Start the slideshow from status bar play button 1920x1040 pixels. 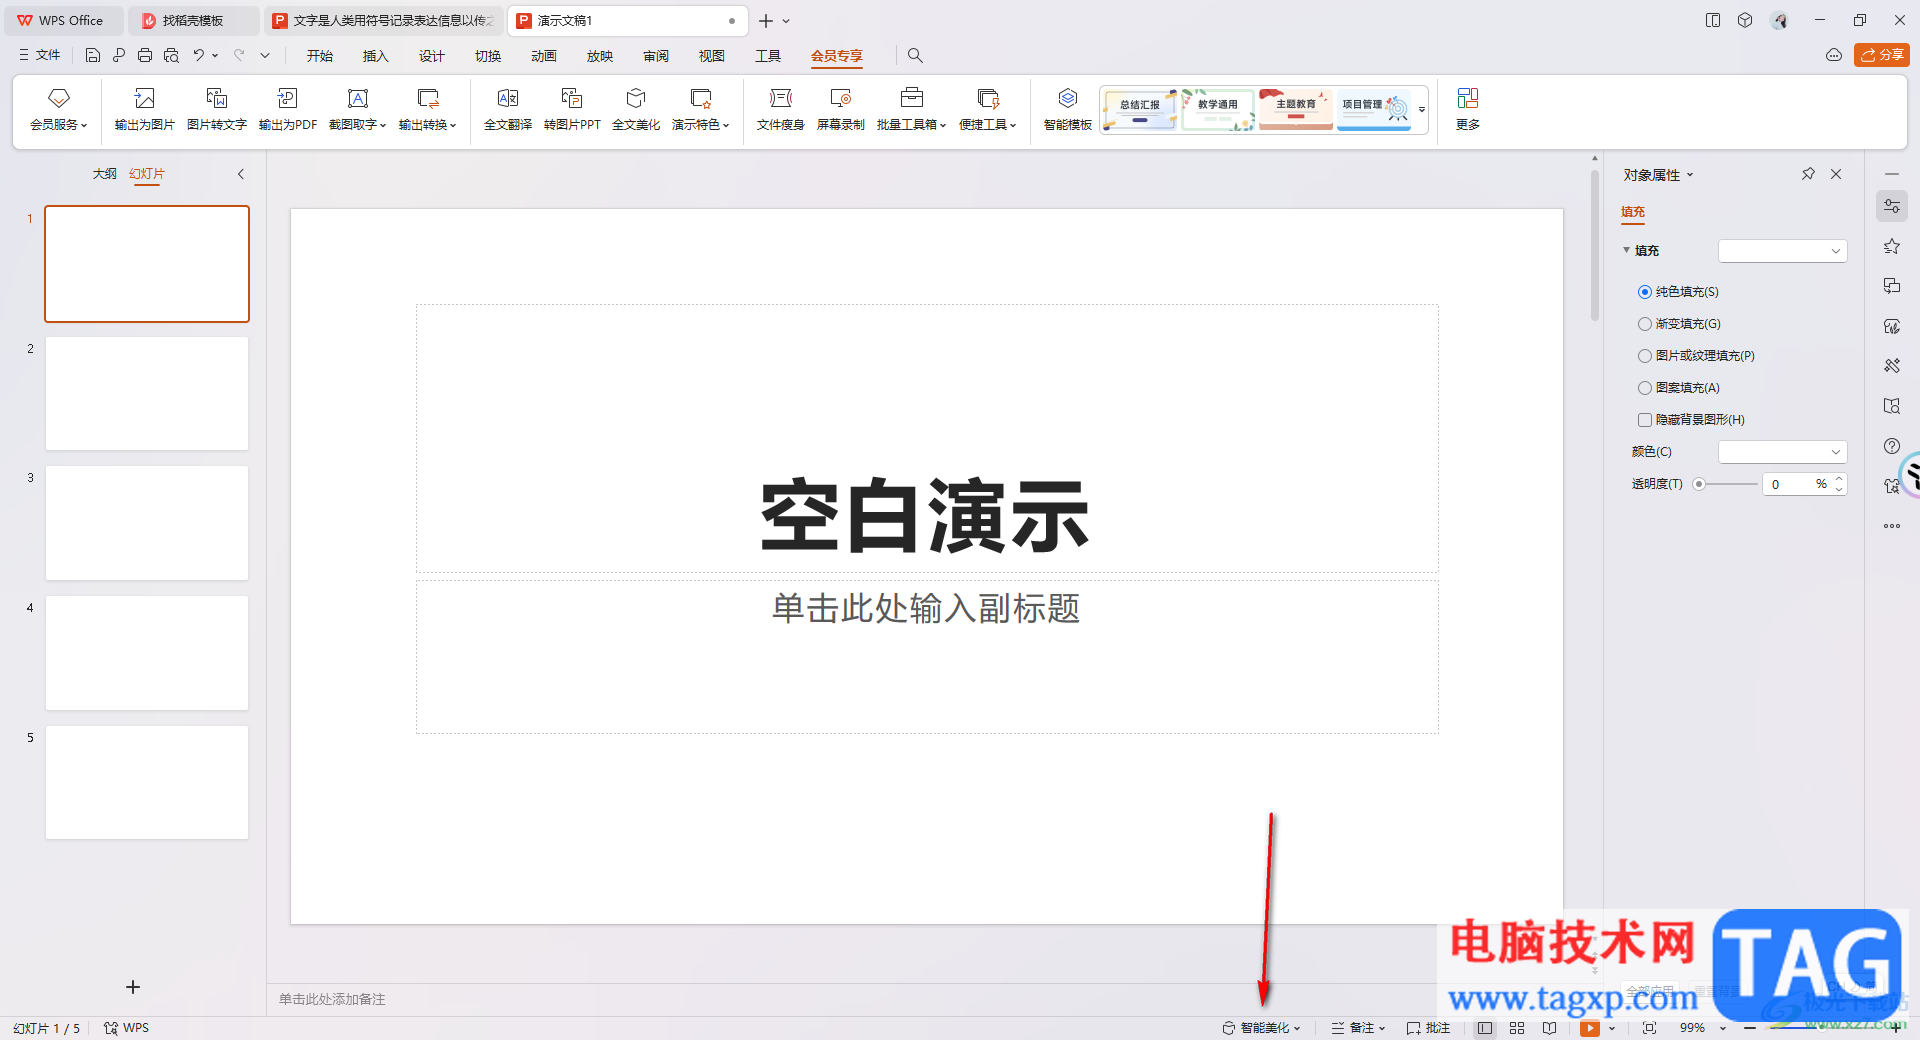tap(1590, 1028)
